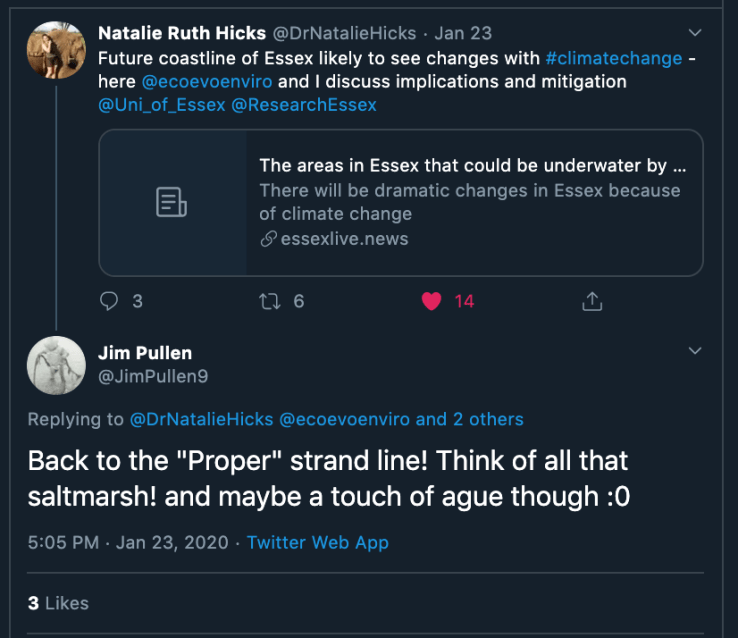Viewport: 738px width, 638px height.
Task: Share Natalie's tweet with upload icon
Action: tap(591, 300)
